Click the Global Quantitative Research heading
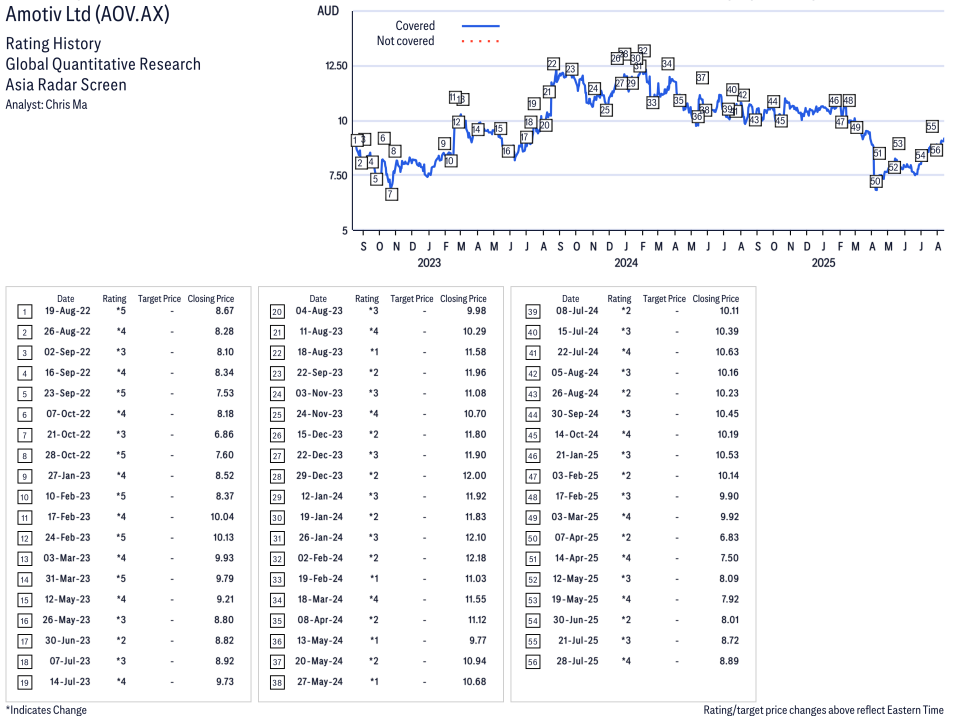The height and width of the screenshot is (716, 955). (x=103, y=64)
